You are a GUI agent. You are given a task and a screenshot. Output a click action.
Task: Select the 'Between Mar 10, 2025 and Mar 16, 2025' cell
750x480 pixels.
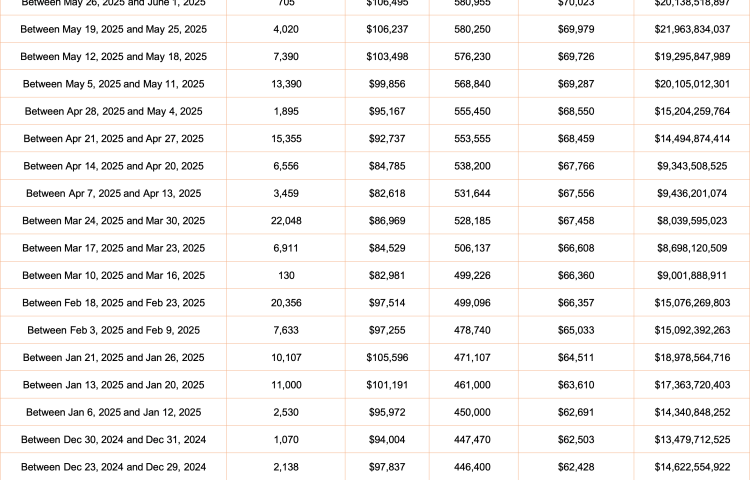113,275
